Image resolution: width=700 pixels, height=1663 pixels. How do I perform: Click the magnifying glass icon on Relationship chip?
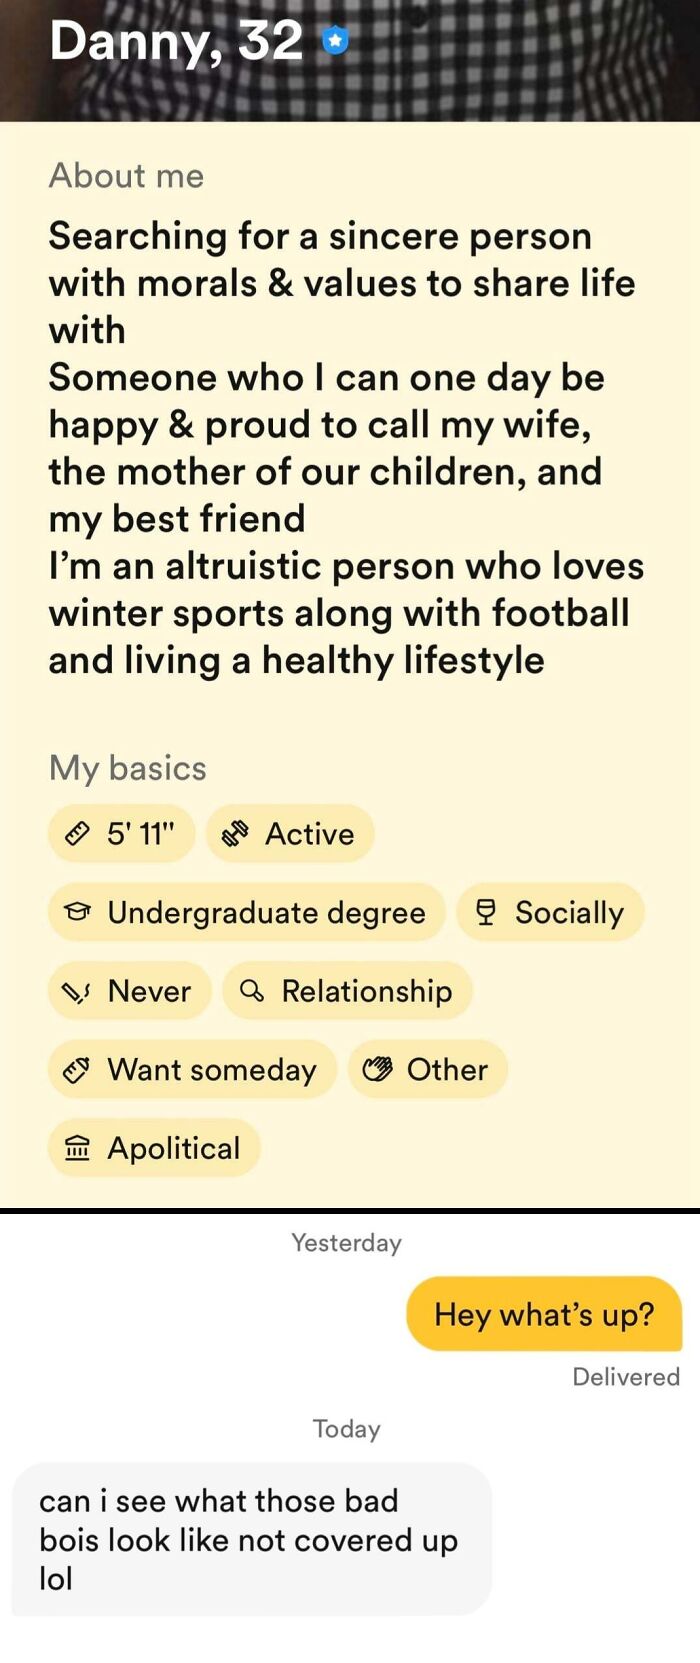(252, 991)
